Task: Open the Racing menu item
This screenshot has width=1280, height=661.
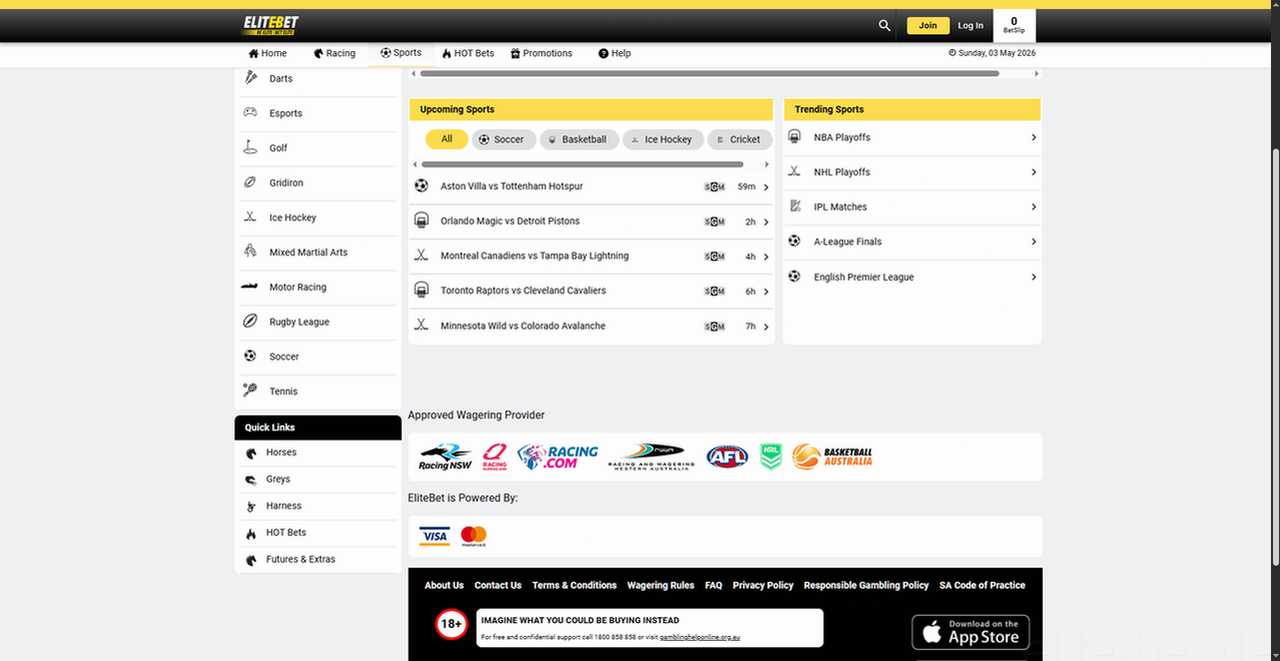Action: tap(334, 53)
